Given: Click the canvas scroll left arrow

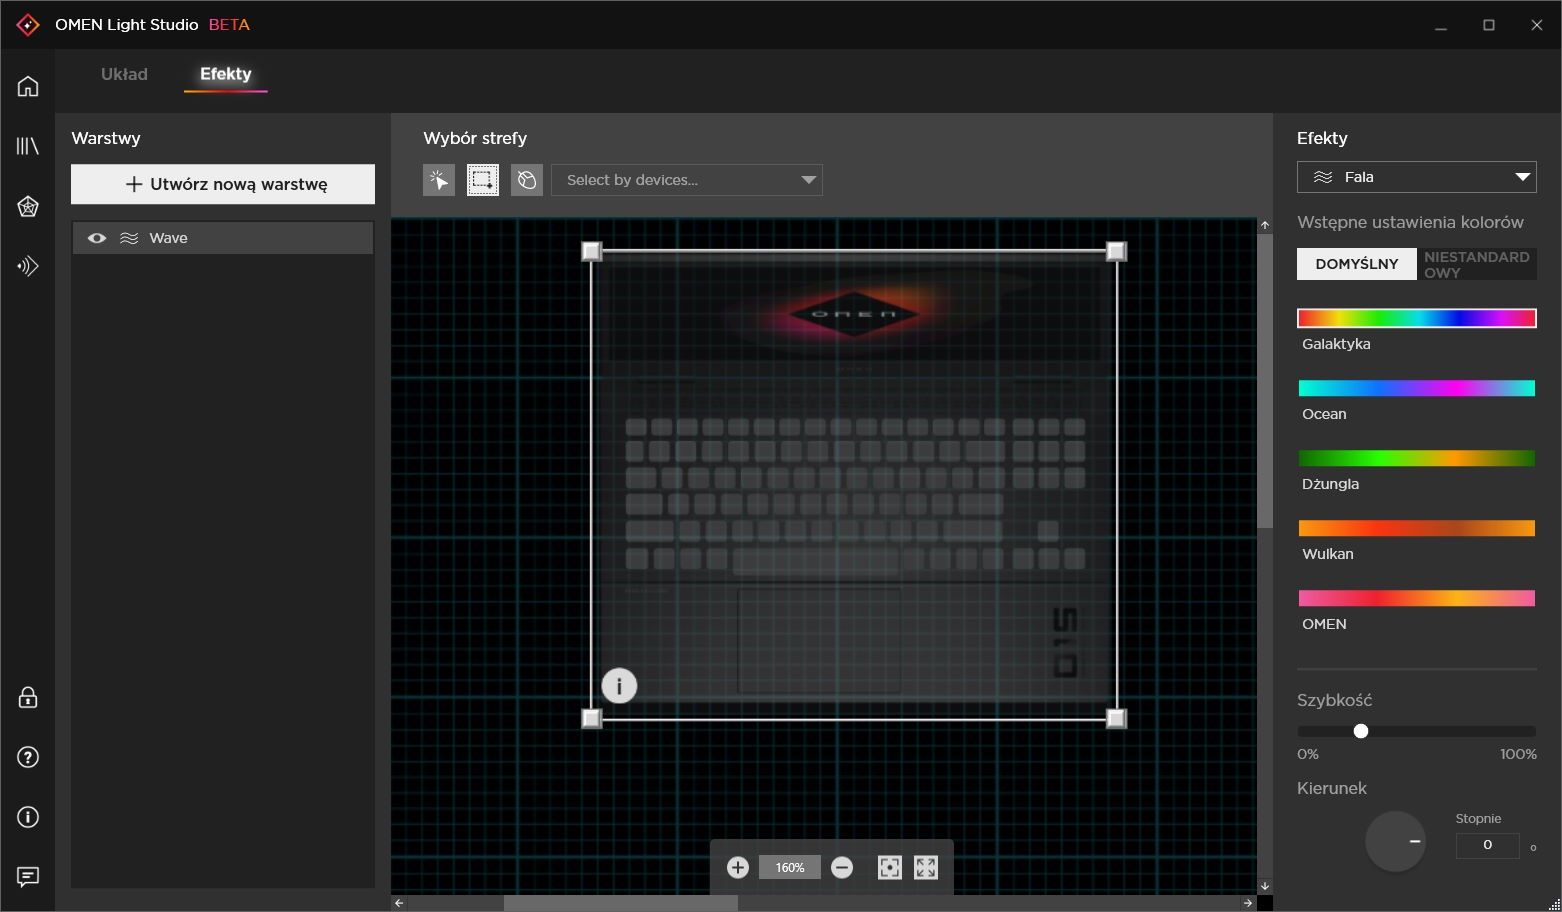Looking at the screenshot, I should (x=399, y=903).
